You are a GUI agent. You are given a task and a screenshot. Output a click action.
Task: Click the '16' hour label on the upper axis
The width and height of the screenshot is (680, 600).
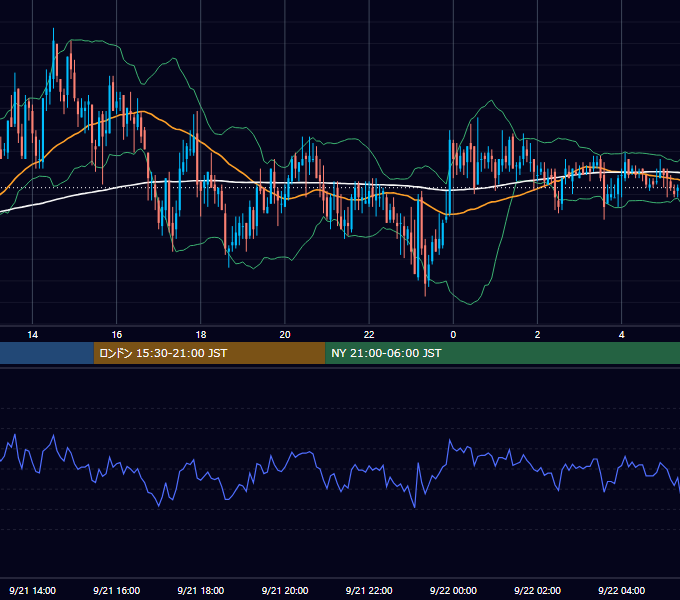tap(117, 335)
